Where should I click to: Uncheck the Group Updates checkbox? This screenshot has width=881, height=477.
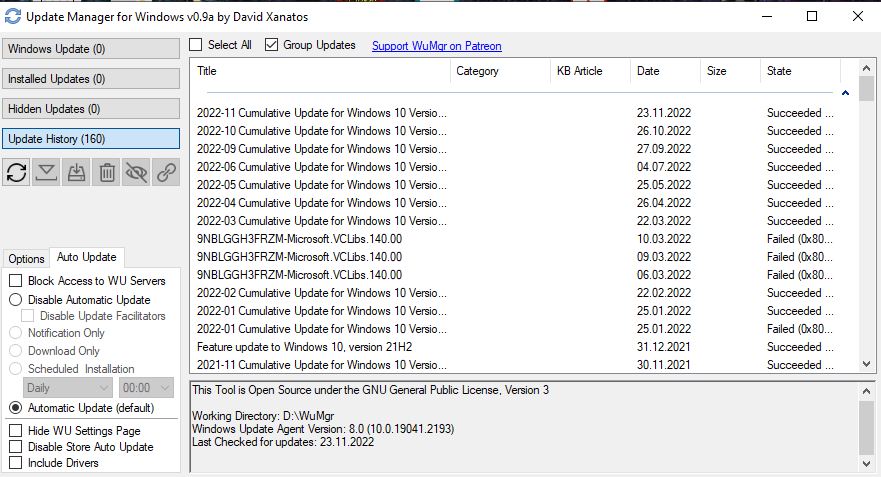(x=271, y=45)
